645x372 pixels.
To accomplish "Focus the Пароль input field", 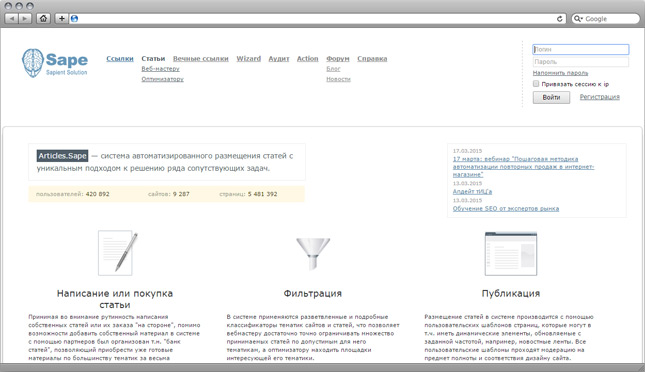I will pos(580,62).
